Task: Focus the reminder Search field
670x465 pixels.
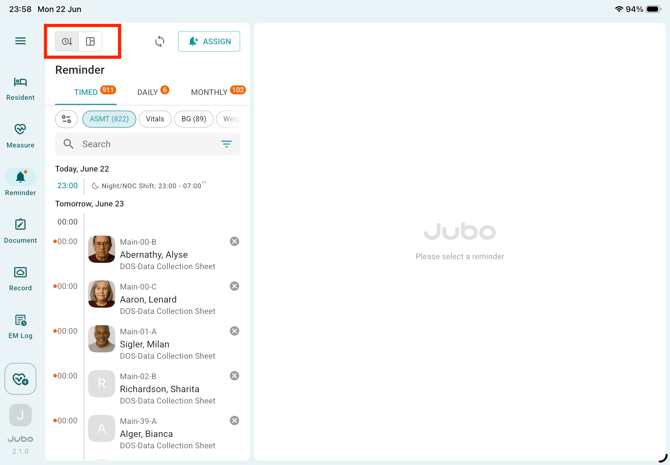Action: coord(147,144)
